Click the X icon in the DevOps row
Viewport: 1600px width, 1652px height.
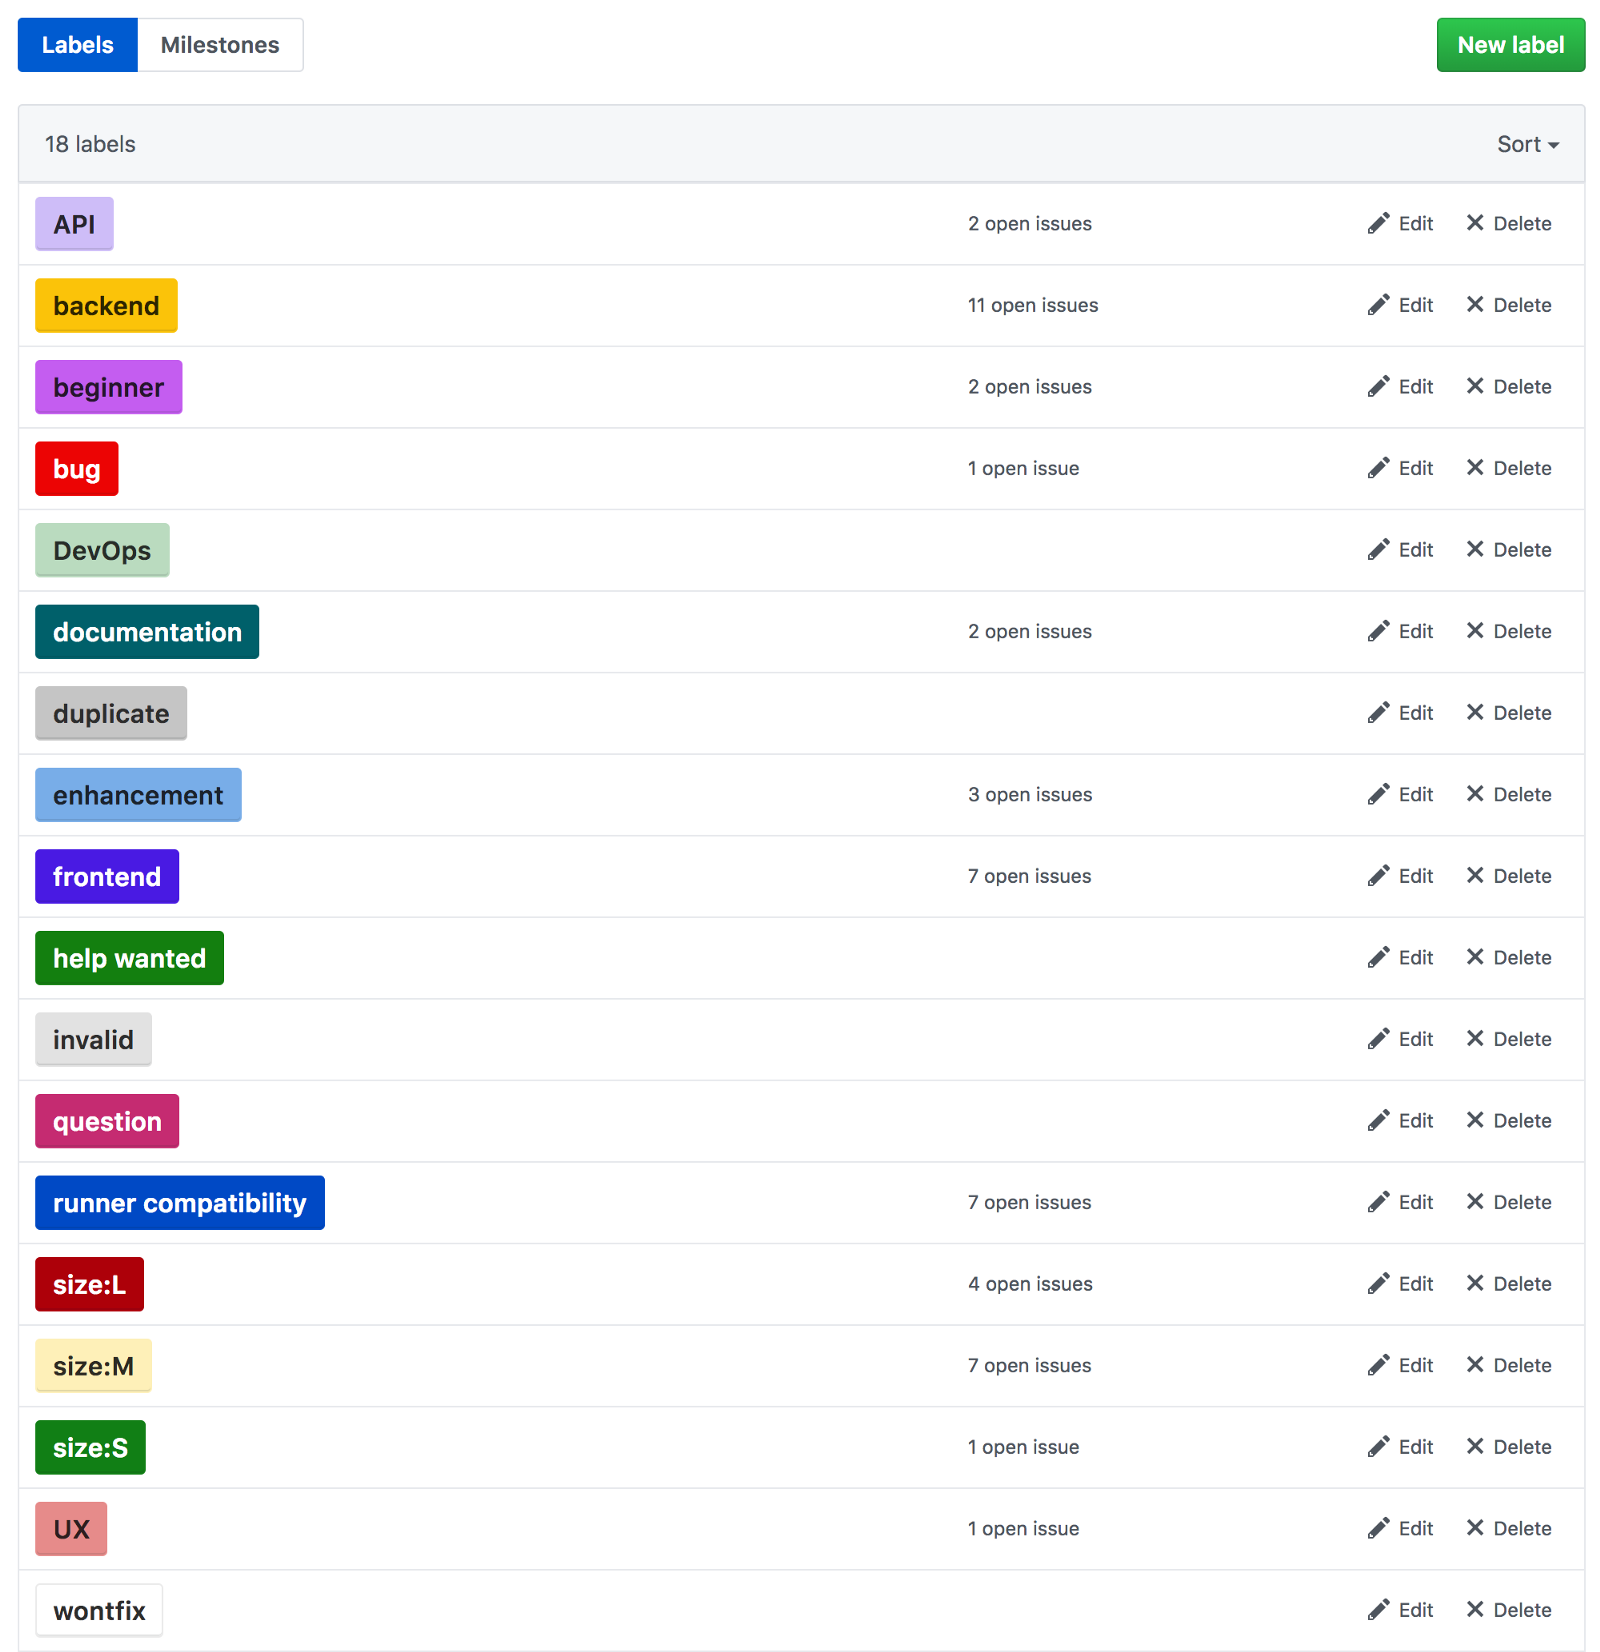[x=1475, y=549]
